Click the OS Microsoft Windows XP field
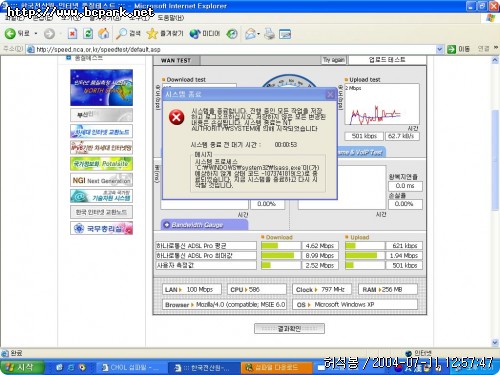The width and height of the screenshot is (500, 375). click(x=355, y=304)
